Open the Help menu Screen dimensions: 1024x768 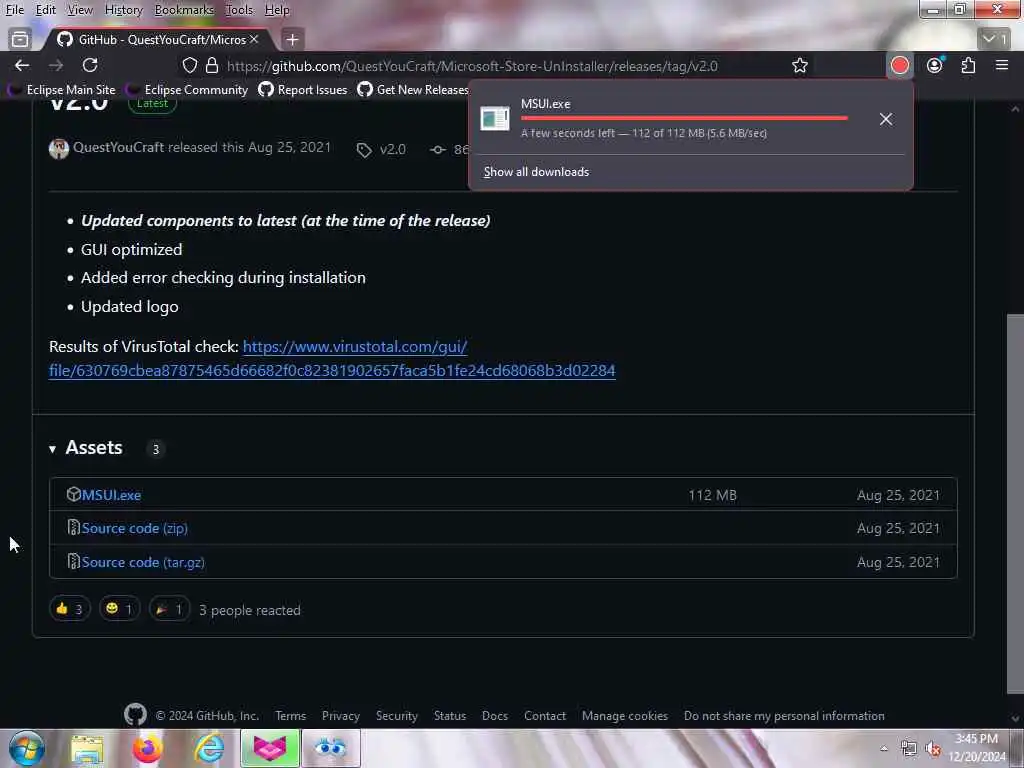pyautogui.click(x=277, y=10)
